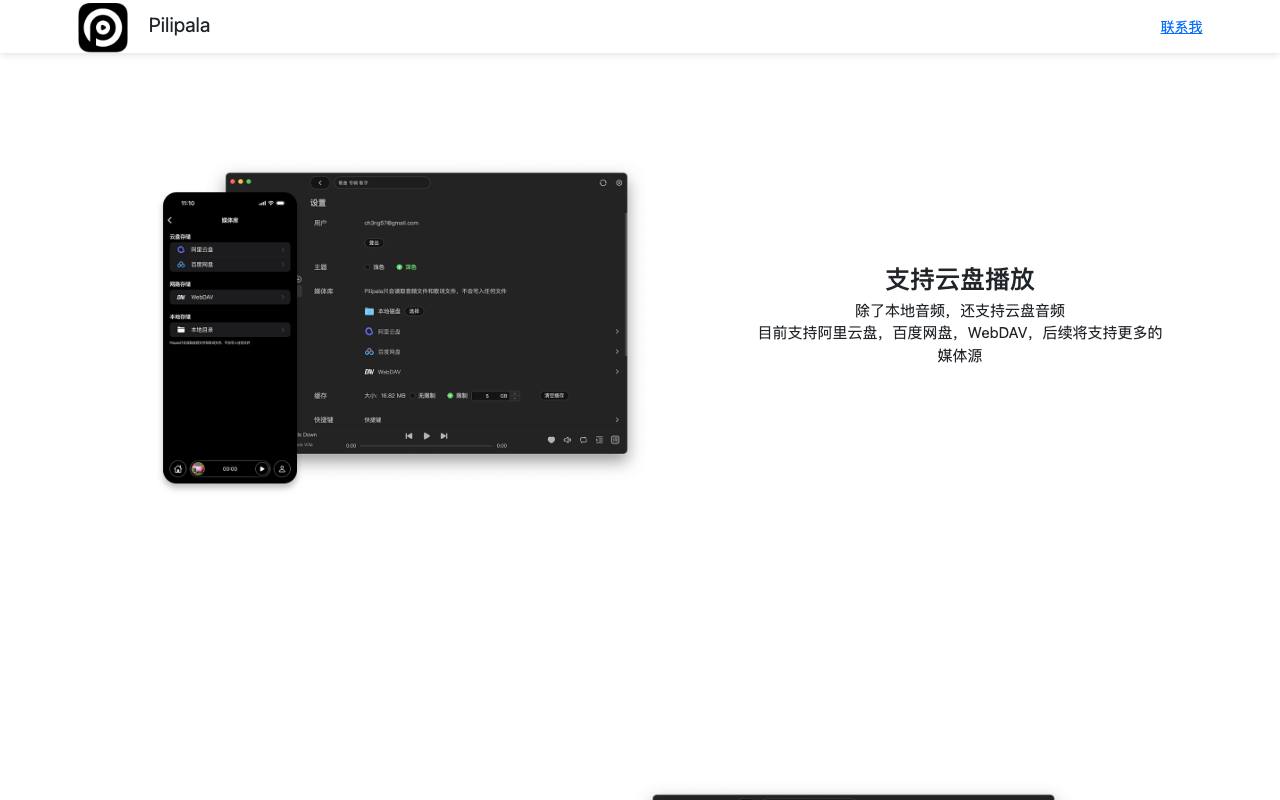Click the volume speaker icon in player bar
Screen dimensions: 1280x800
click(567, 440)
